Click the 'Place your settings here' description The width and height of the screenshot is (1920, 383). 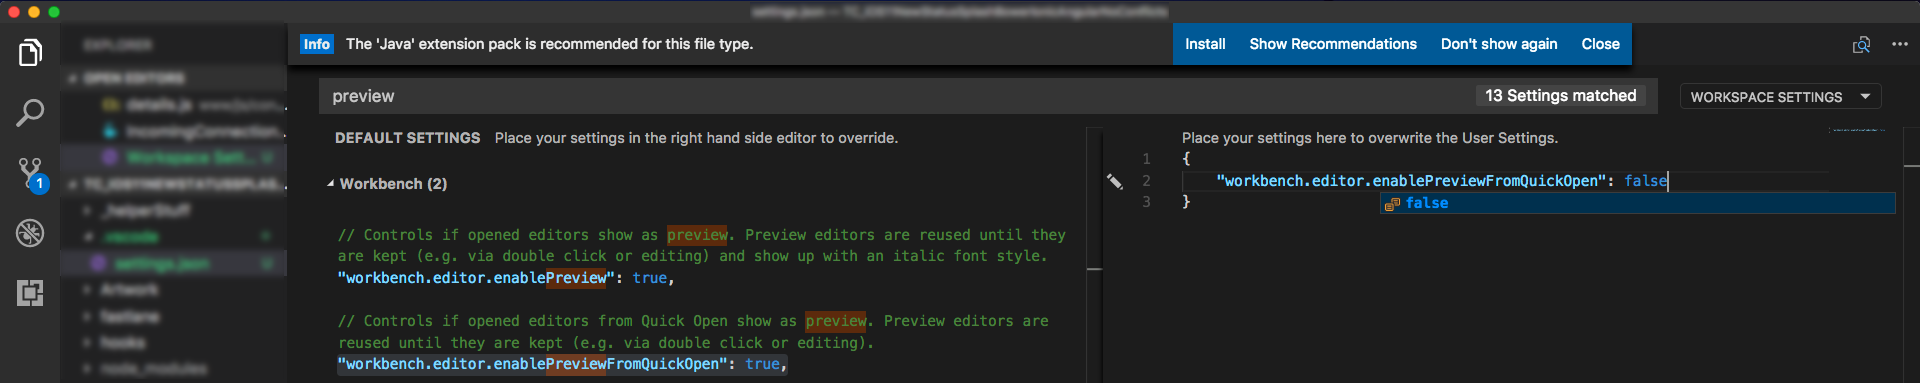[x=1370, y=138]
